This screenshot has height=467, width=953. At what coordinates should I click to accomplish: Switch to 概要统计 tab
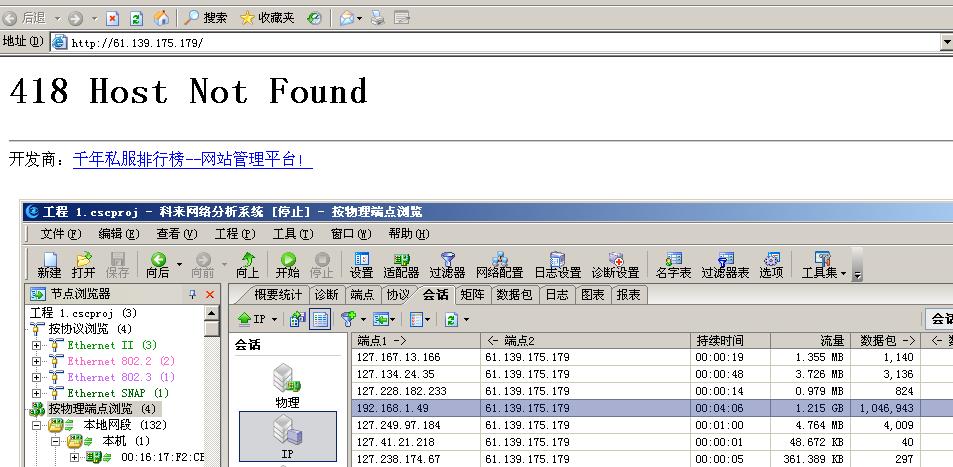pos(278,295)
